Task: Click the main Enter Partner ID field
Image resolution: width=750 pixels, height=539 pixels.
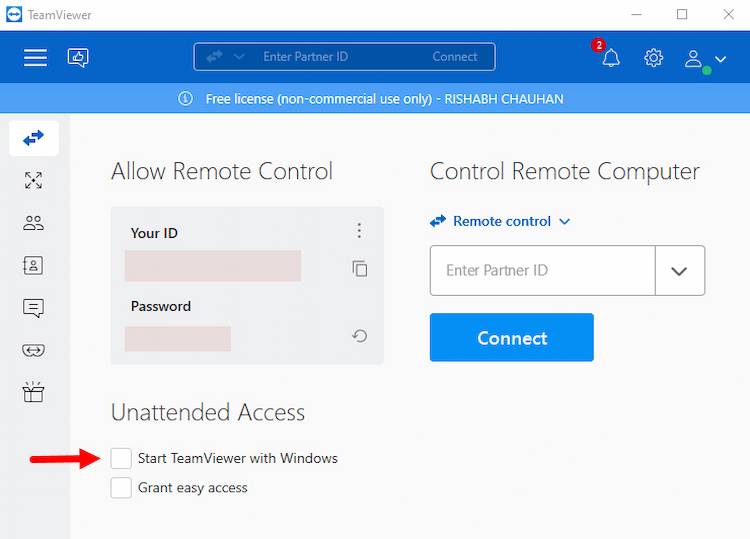Action: pos(542,271)
